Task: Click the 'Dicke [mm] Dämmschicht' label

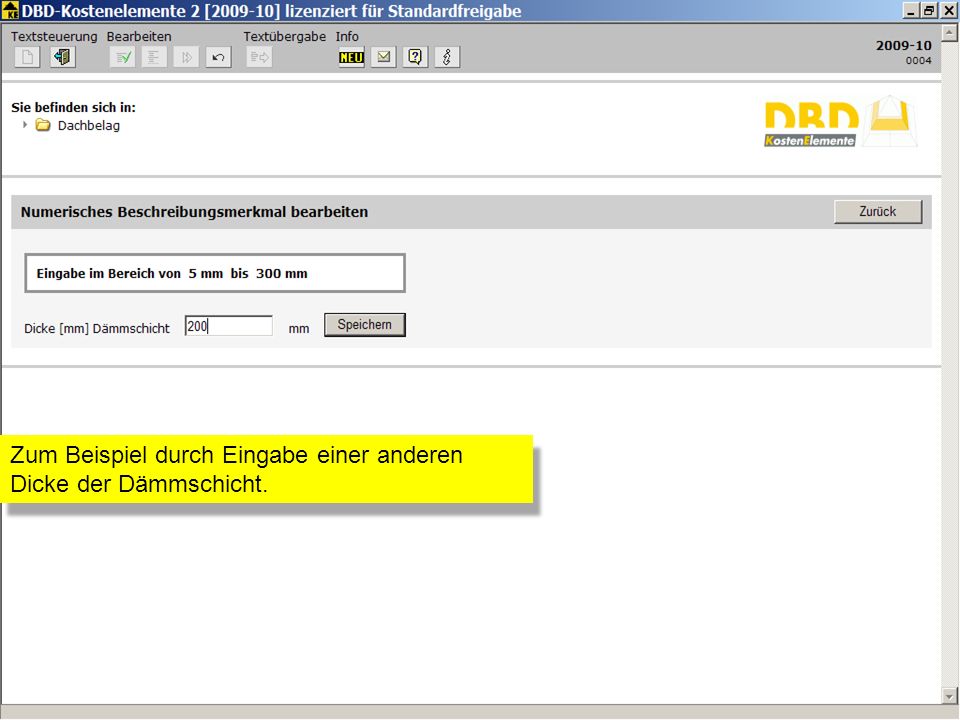Action: [x=97, y=328]
